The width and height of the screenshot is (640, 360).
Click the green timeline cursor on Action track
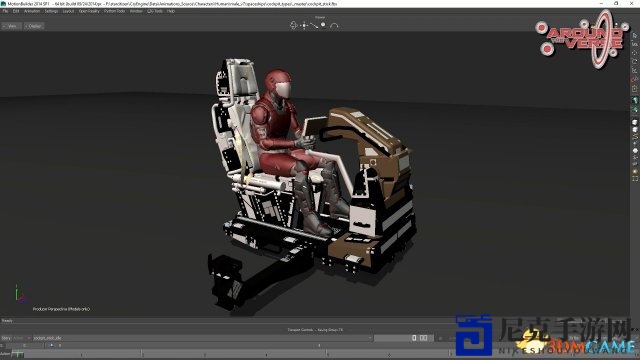tap(18, 353)
